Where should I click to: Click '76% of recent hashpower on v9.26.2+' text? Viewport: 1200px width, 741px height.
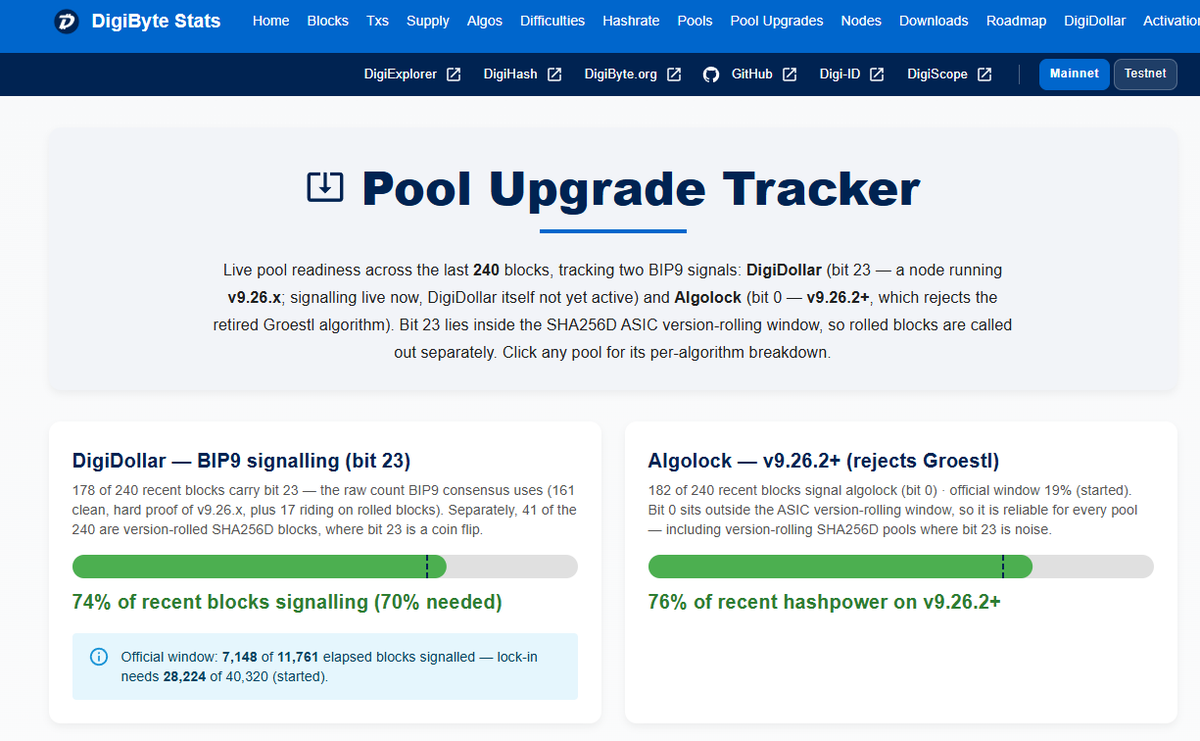pos(825,602)
